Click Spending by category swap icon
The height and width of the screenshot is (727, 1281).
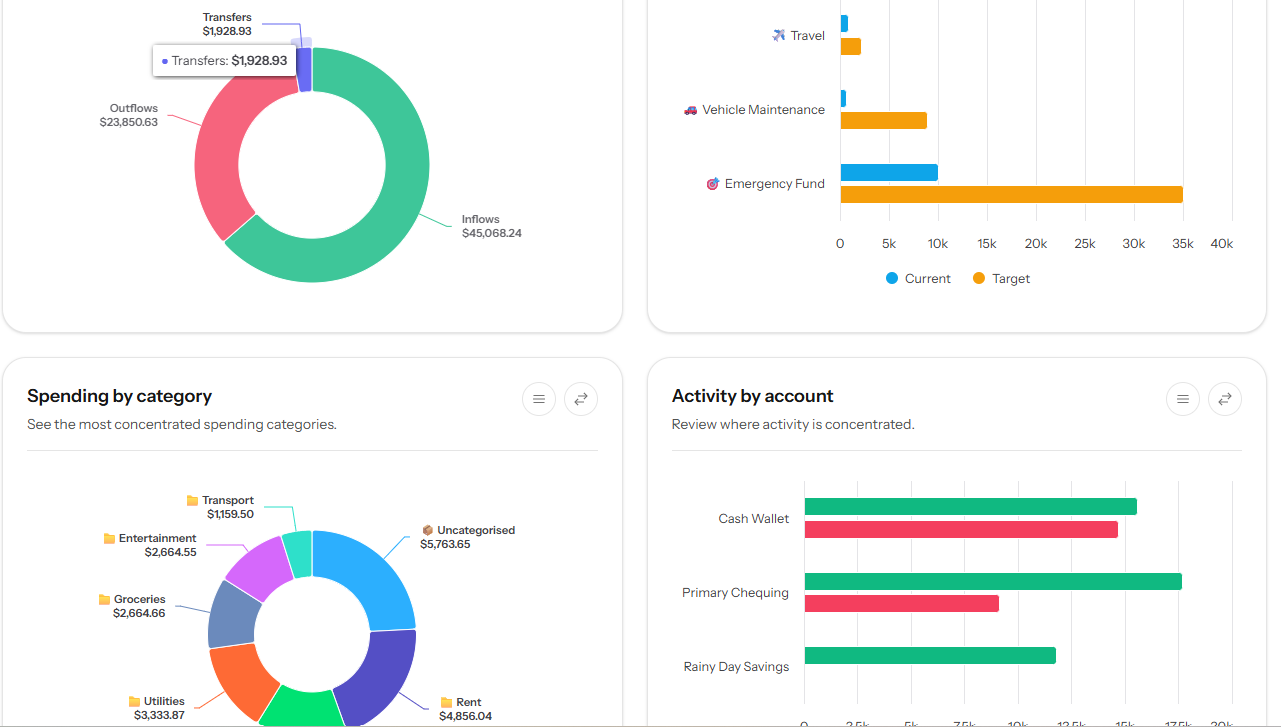pyautogui.click(x=581, y=399)
